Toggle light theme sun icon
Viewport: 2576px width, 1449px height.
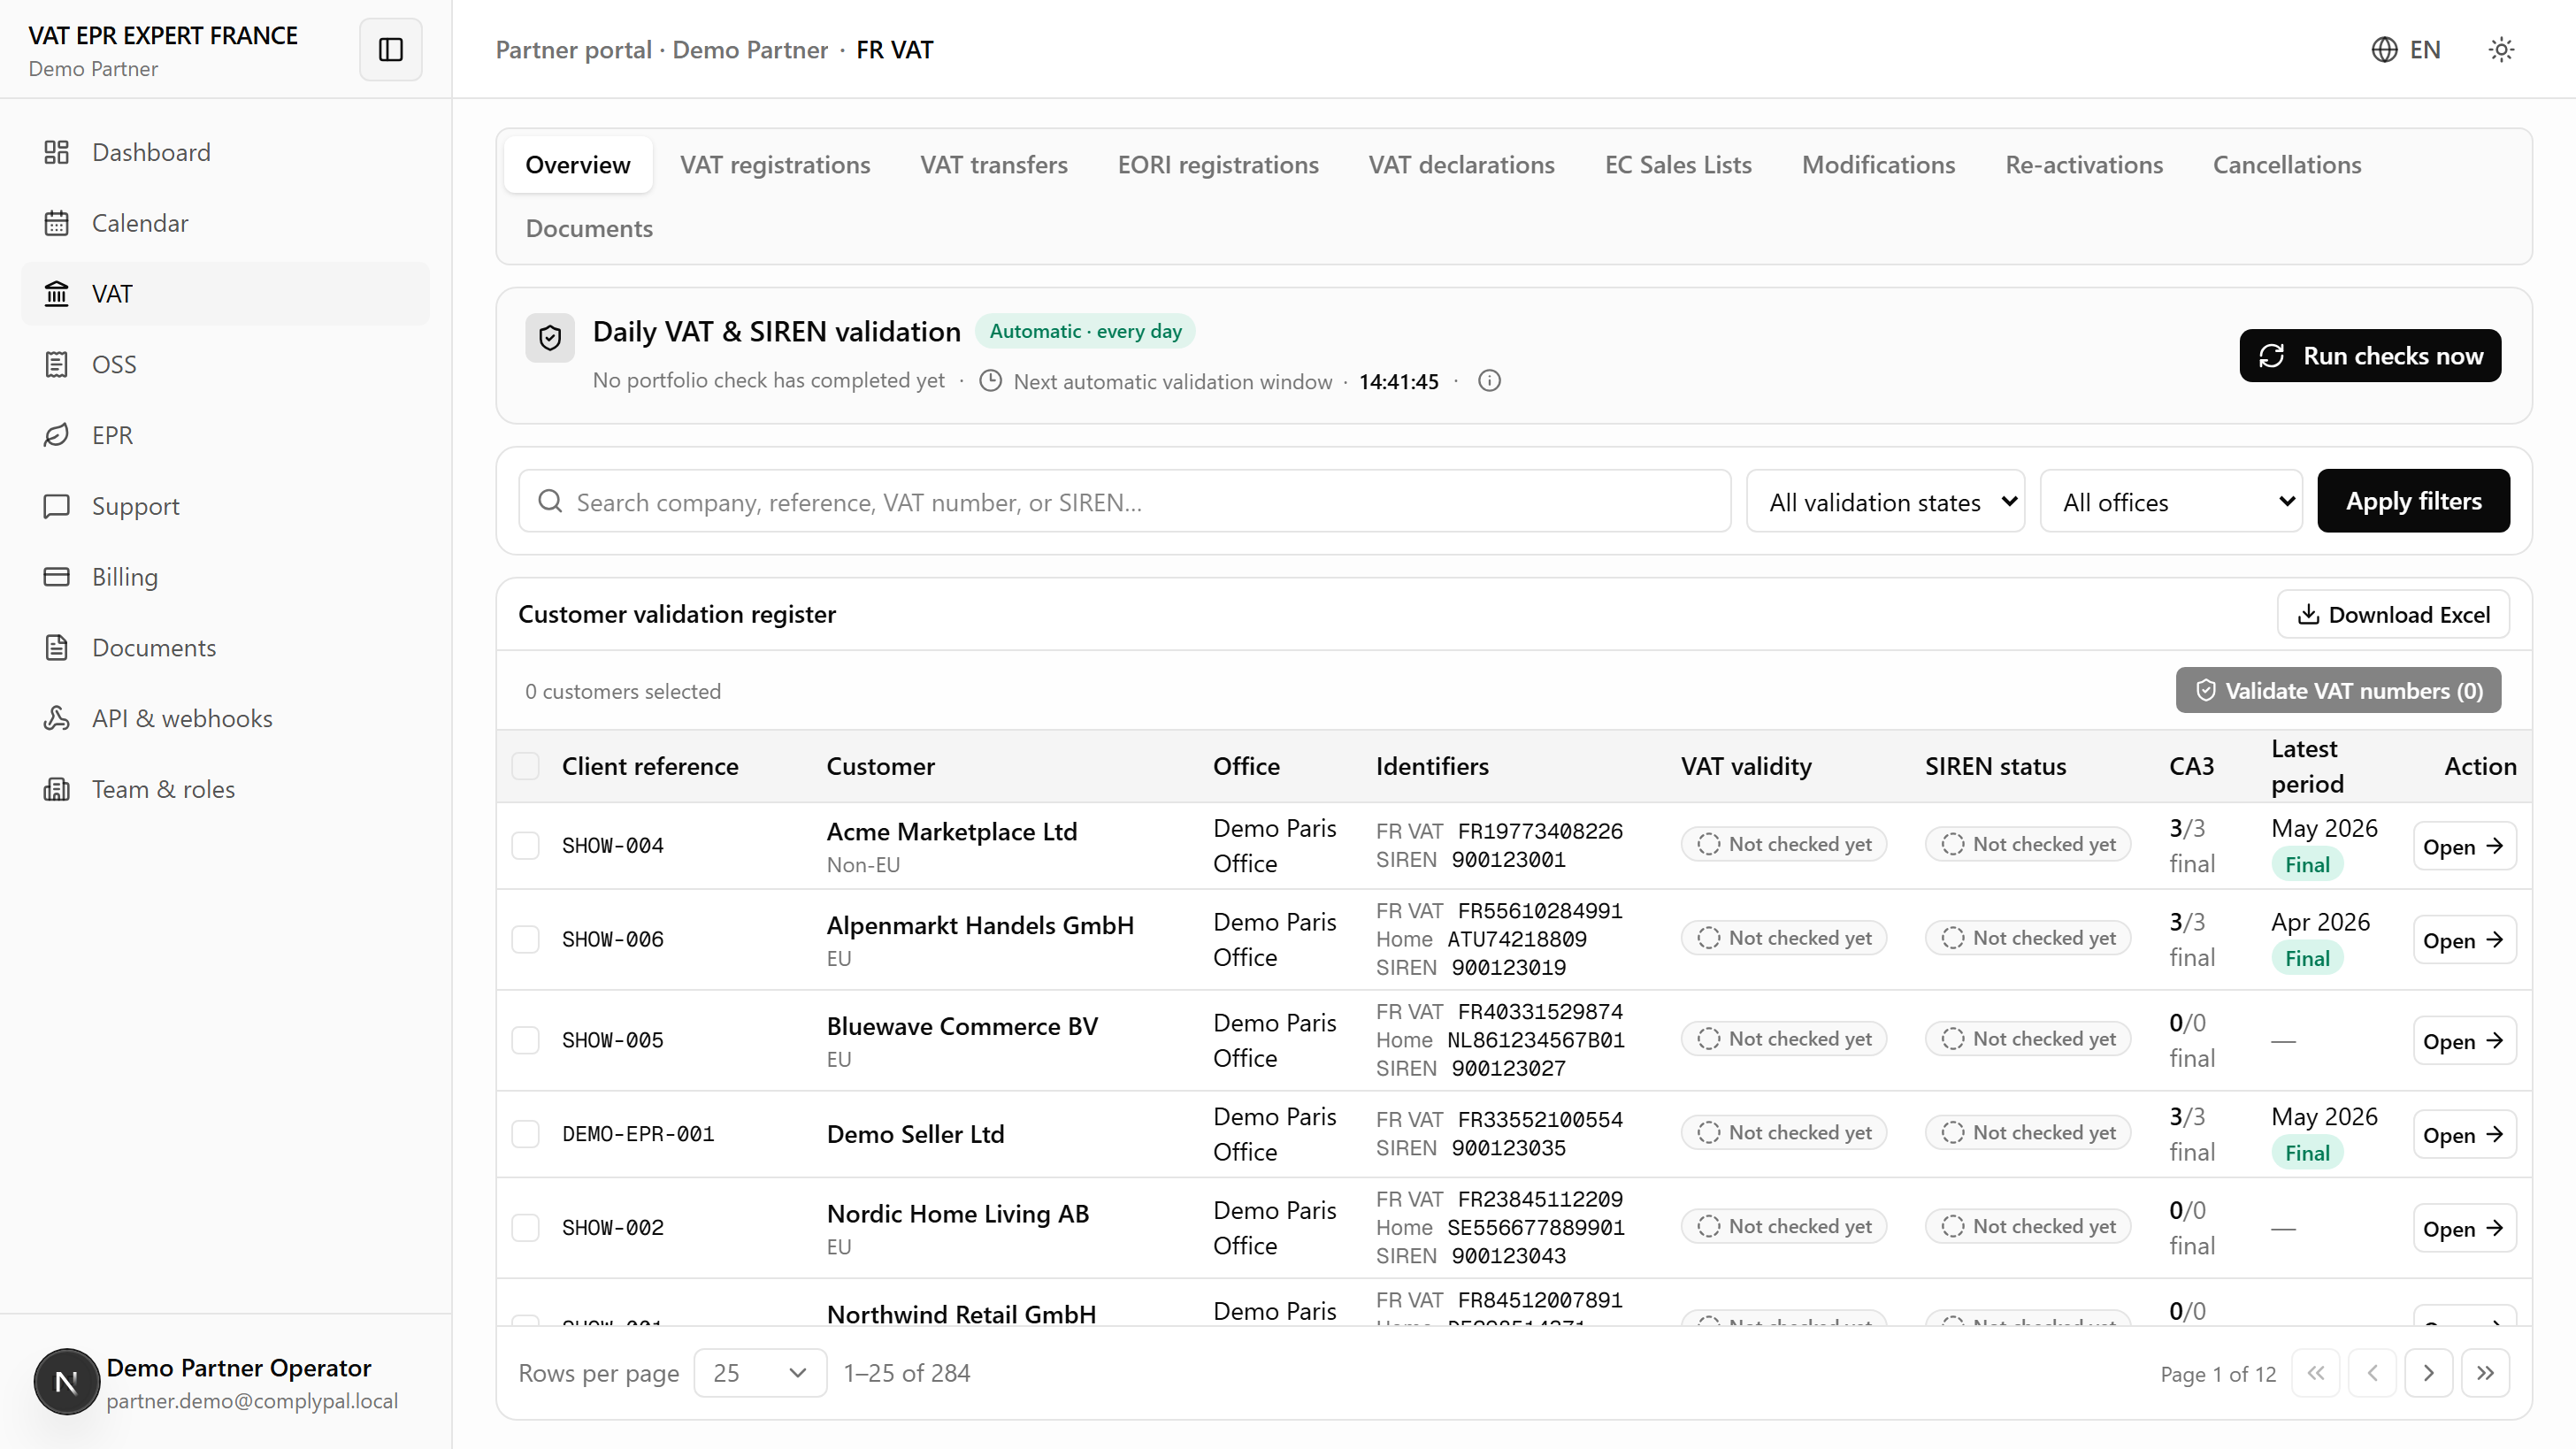pyautogui.click(x=2501, y=49)
